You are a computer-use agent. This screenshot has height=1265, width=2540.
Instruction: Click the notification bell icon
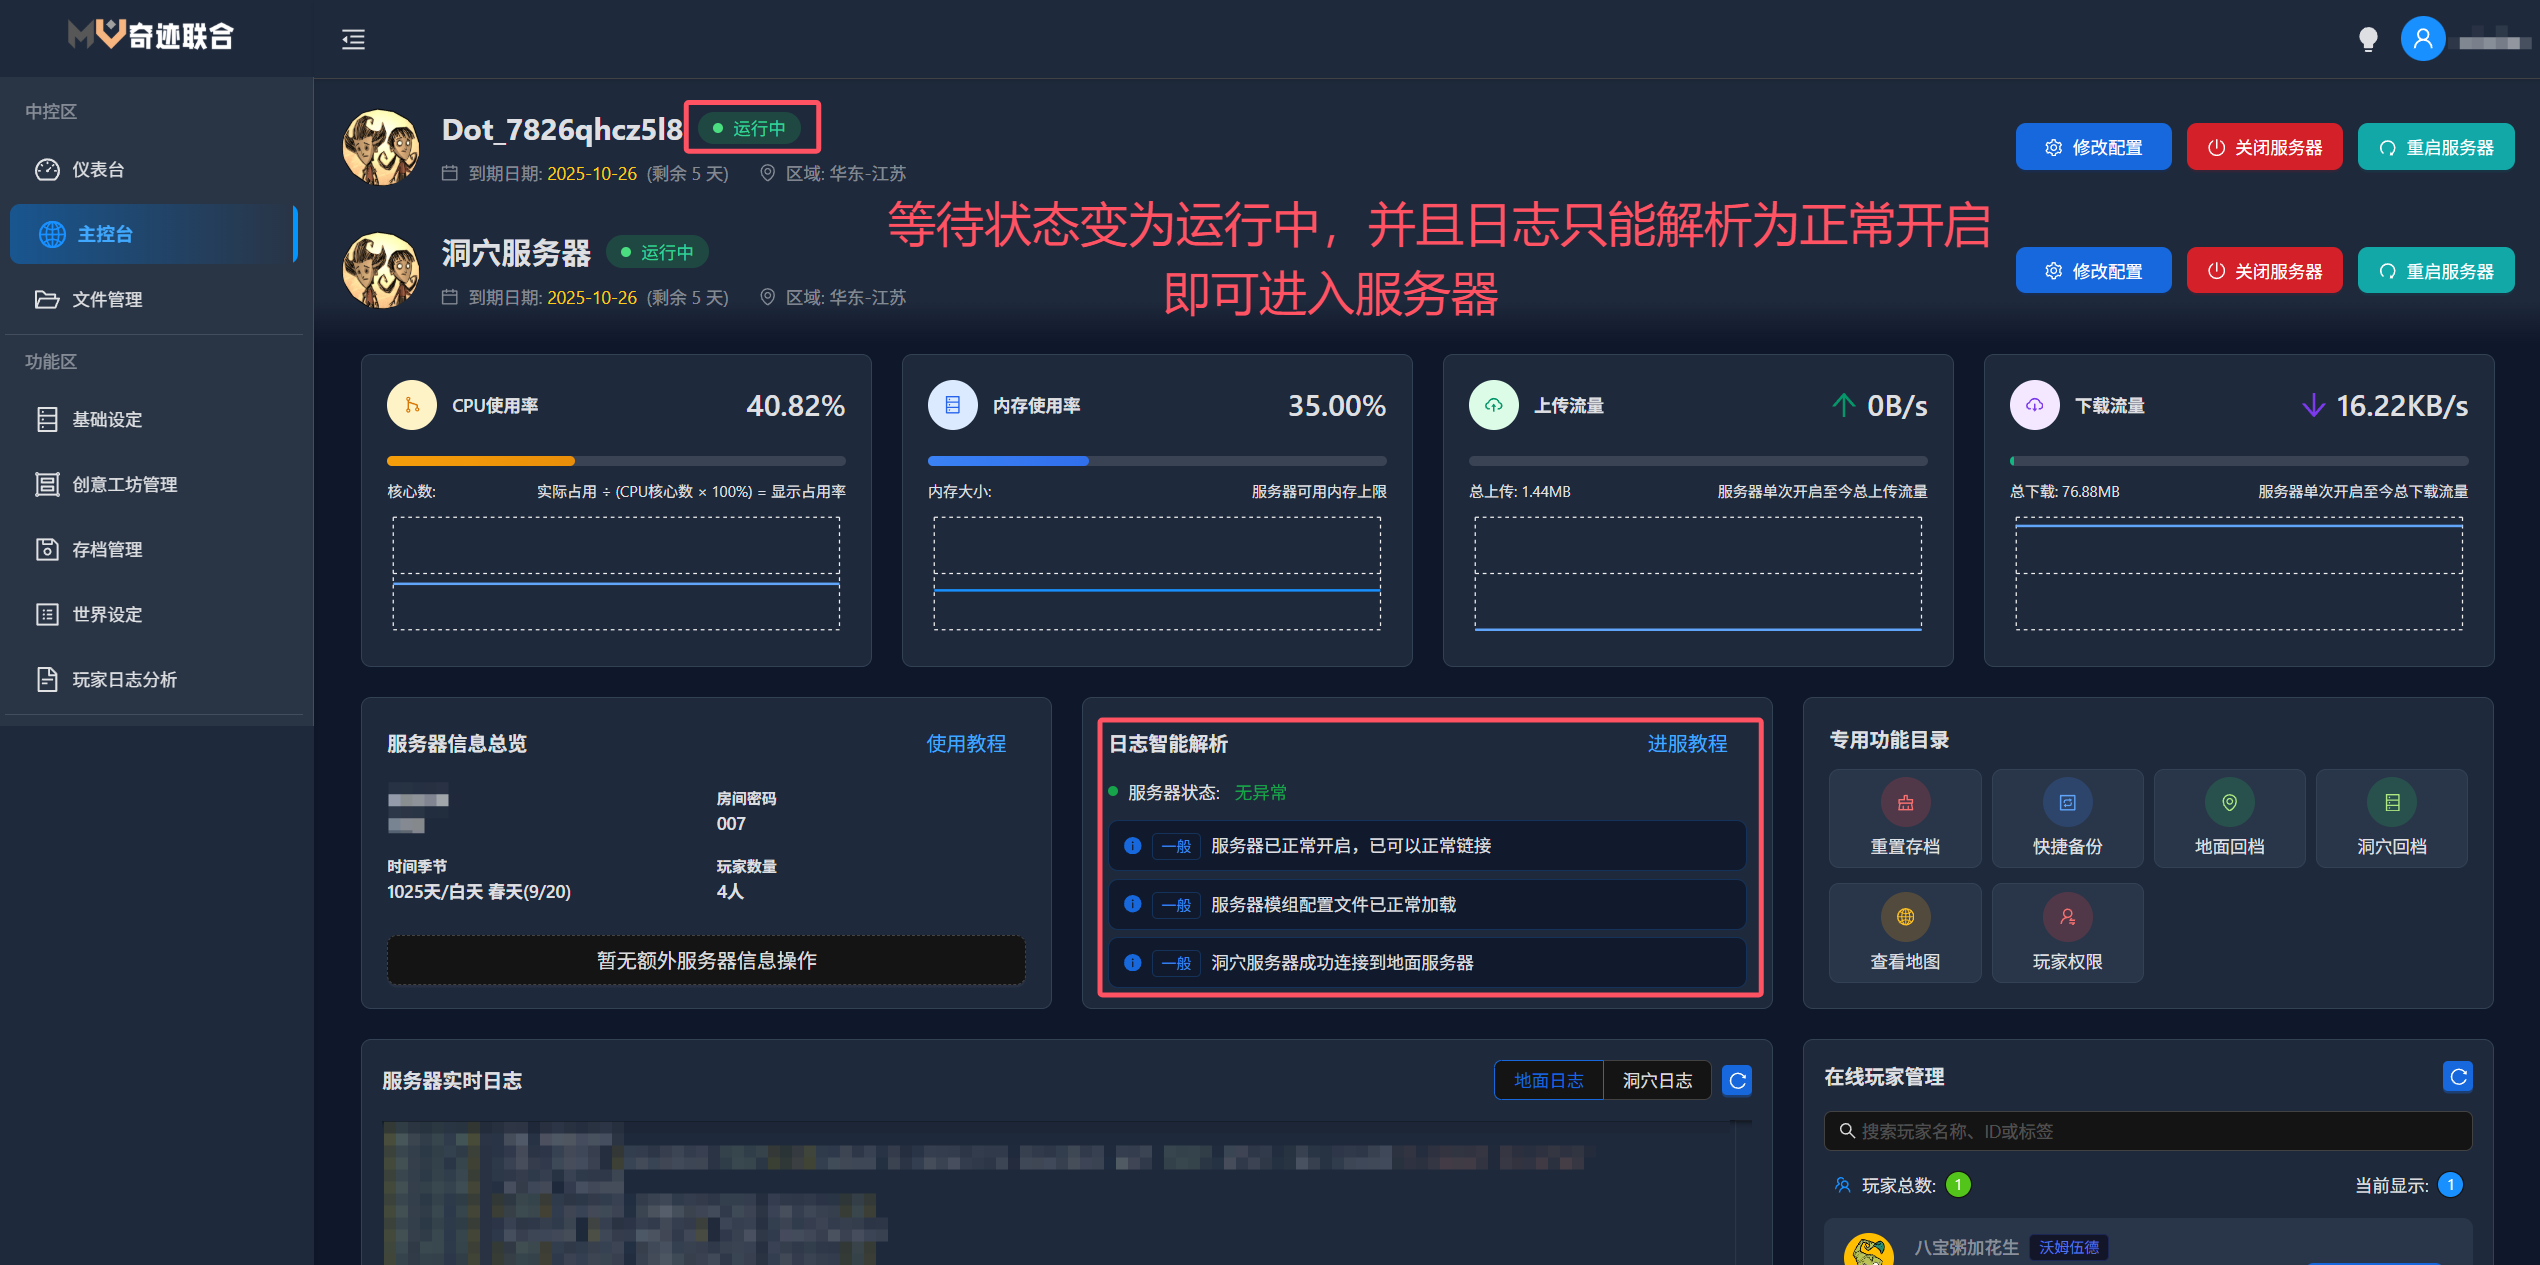(x=2368, y=39)
